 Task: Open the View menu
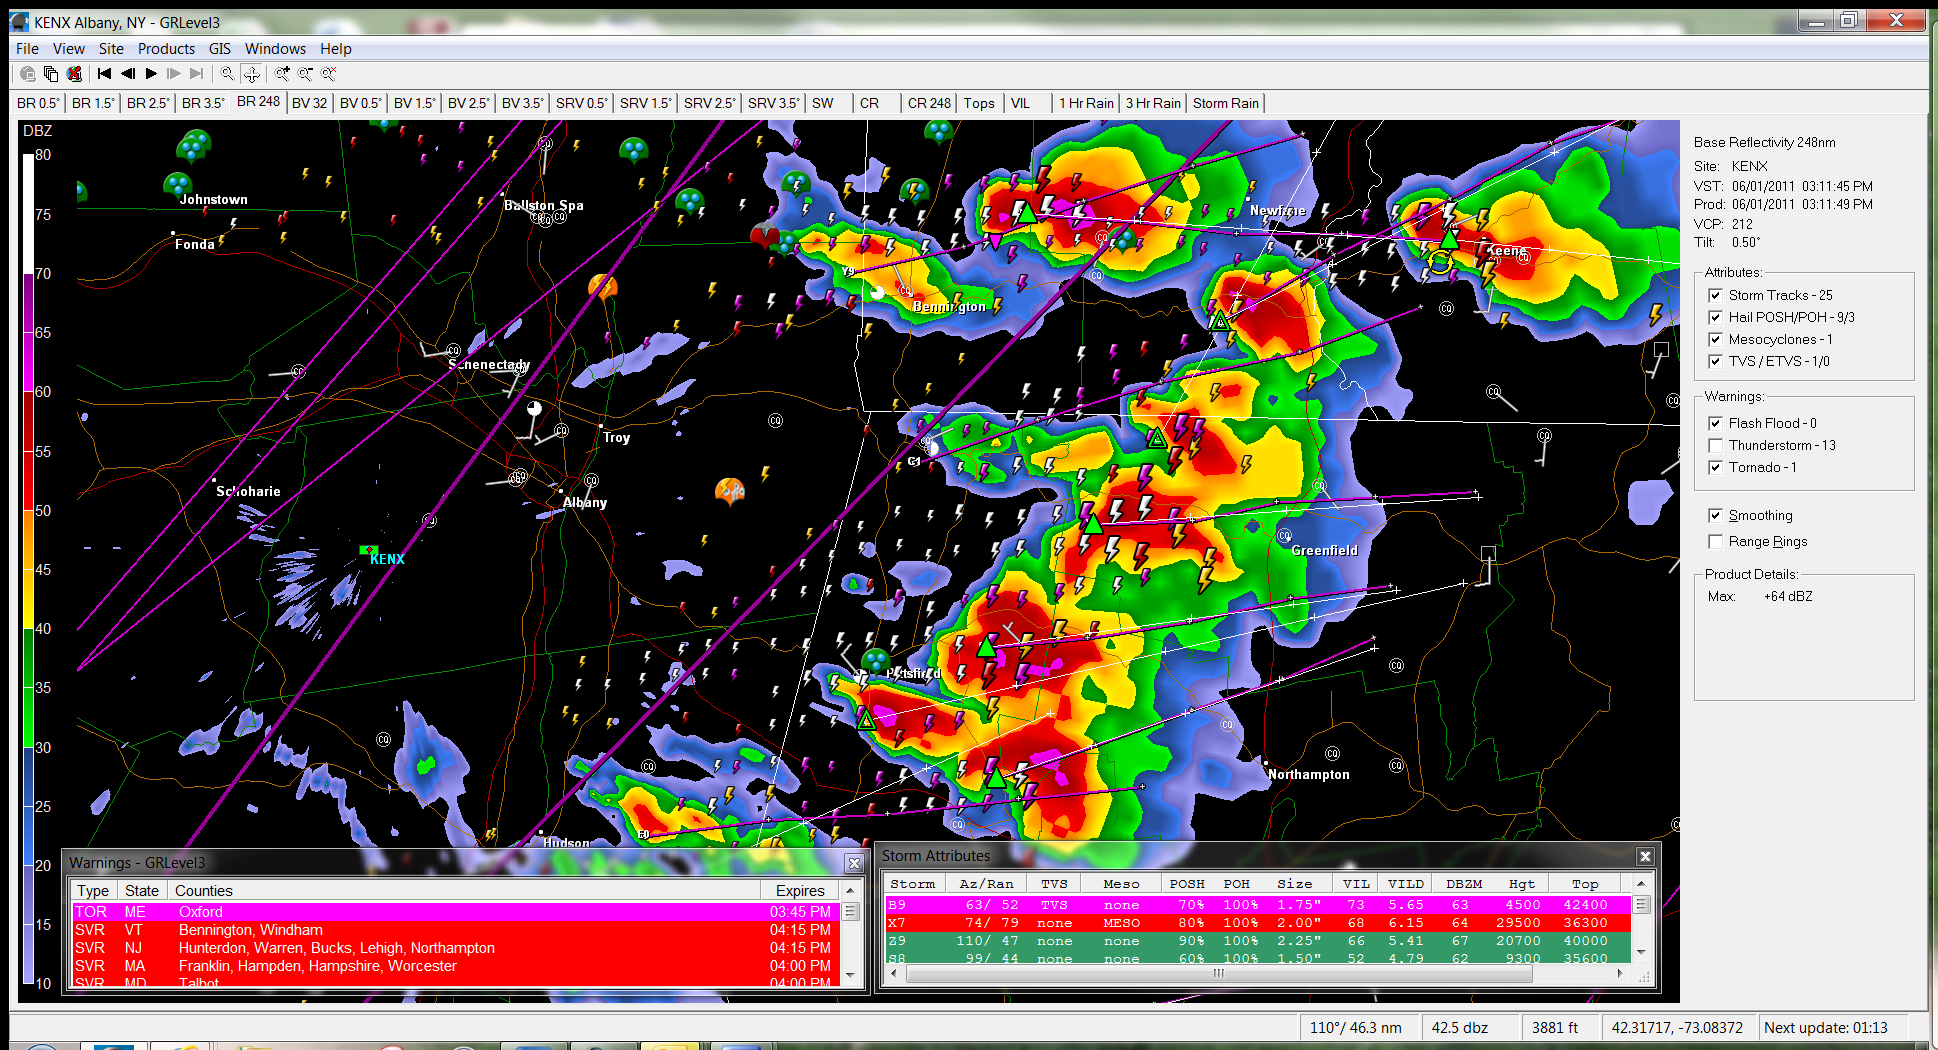pos(69,48)
